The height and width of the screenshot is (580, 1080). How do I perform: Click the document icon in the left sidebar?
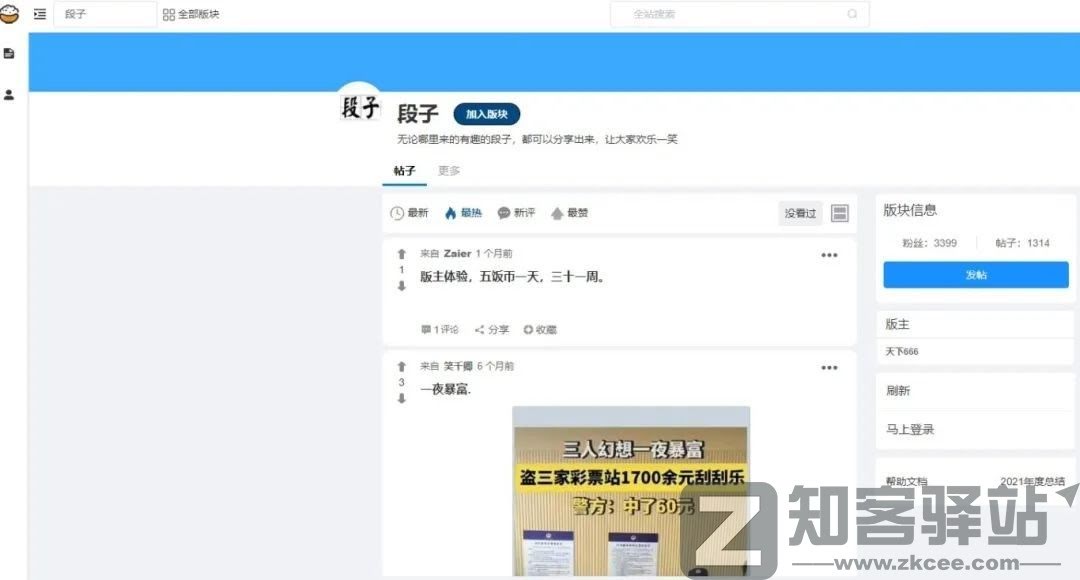coord(10,53)
